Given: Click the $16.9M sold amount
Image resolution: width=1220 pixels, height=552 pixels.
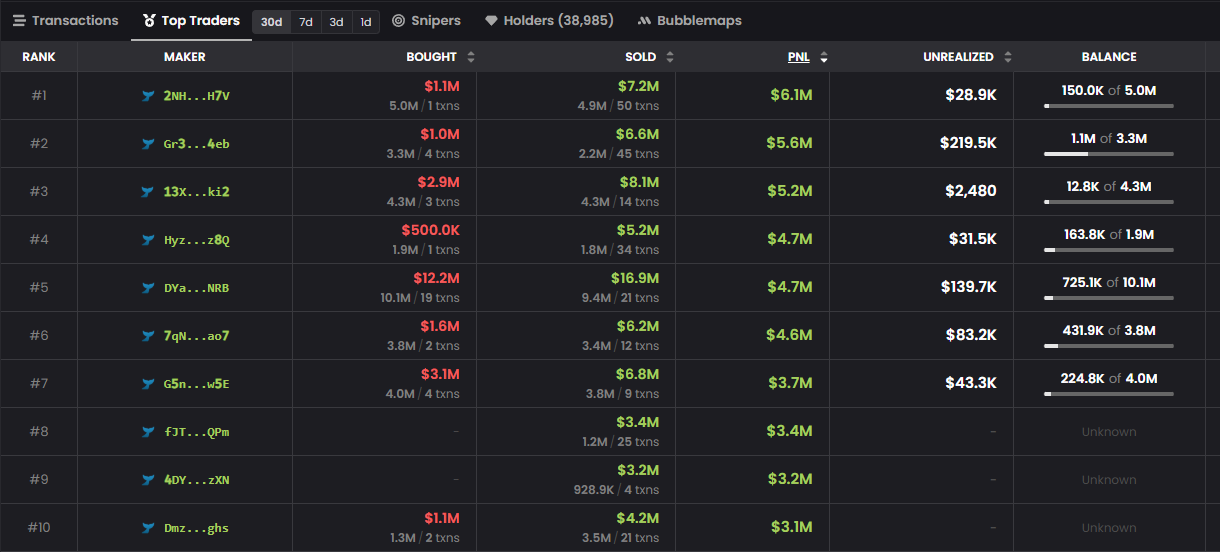Looking at the screenshot, I should [635, 278].
